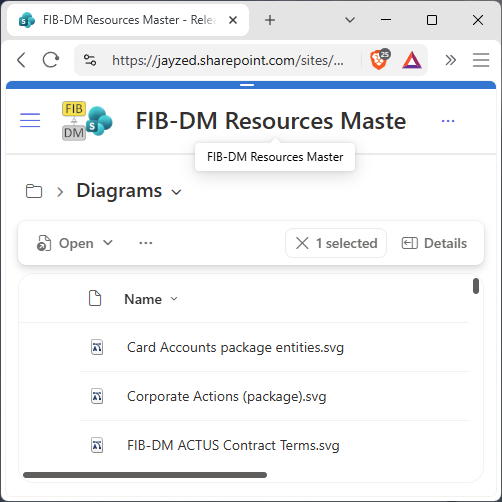
Task: Close the FIB-DM Resources Master tab
Action: [233, 20]
